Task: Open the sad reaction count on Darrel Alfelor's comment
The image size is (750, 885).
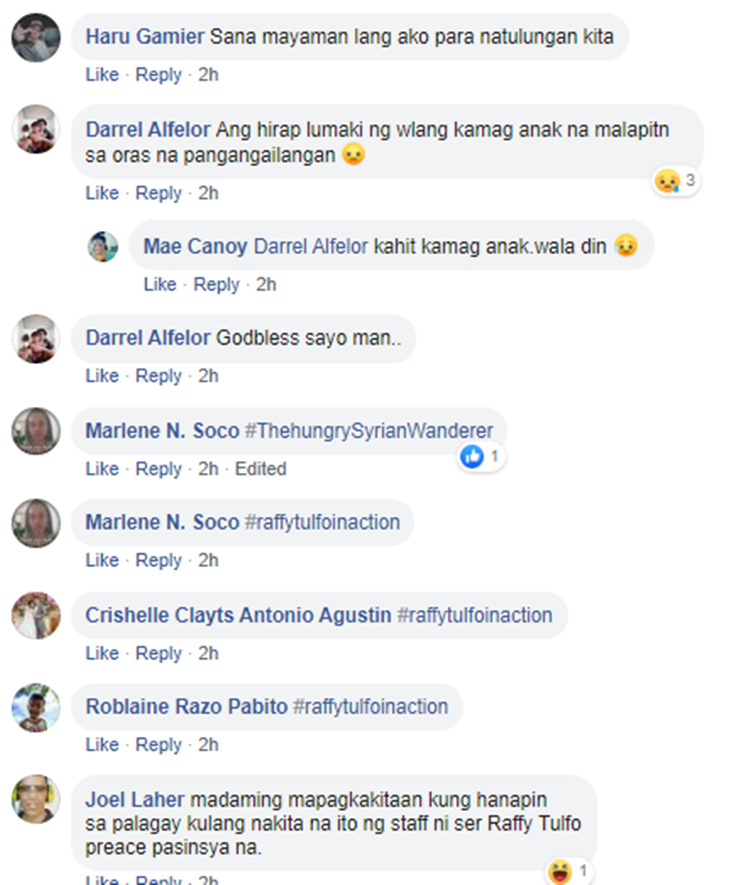Action: pos(676,181)
